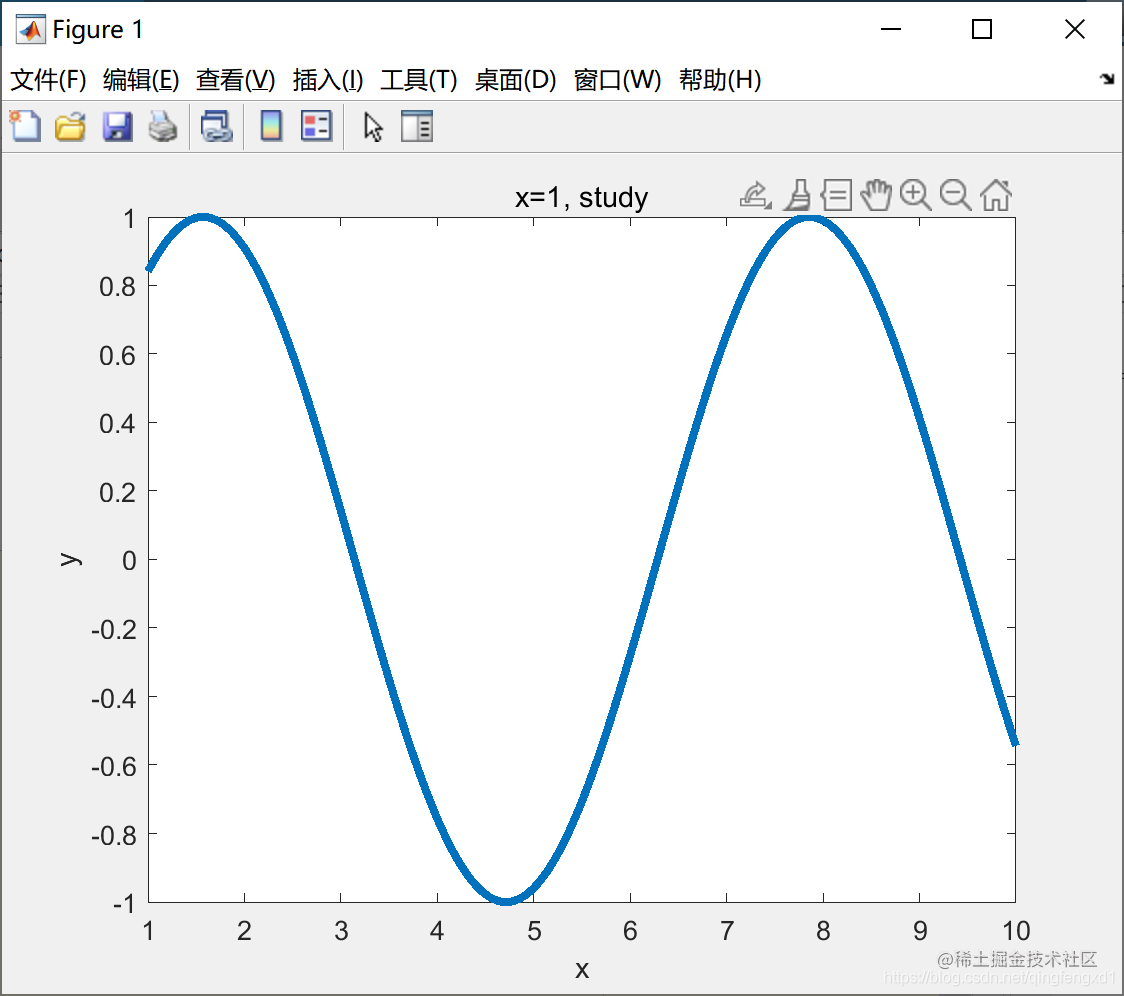Open the 窗口(W) menu
The image size is (1124, 996).
click(x=617, y=80)
